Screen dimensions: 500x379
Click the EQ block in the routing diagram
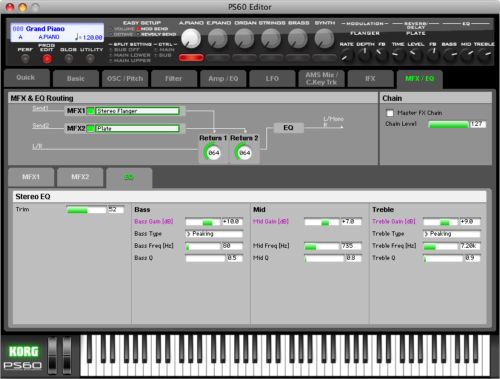tap(288, 128)
